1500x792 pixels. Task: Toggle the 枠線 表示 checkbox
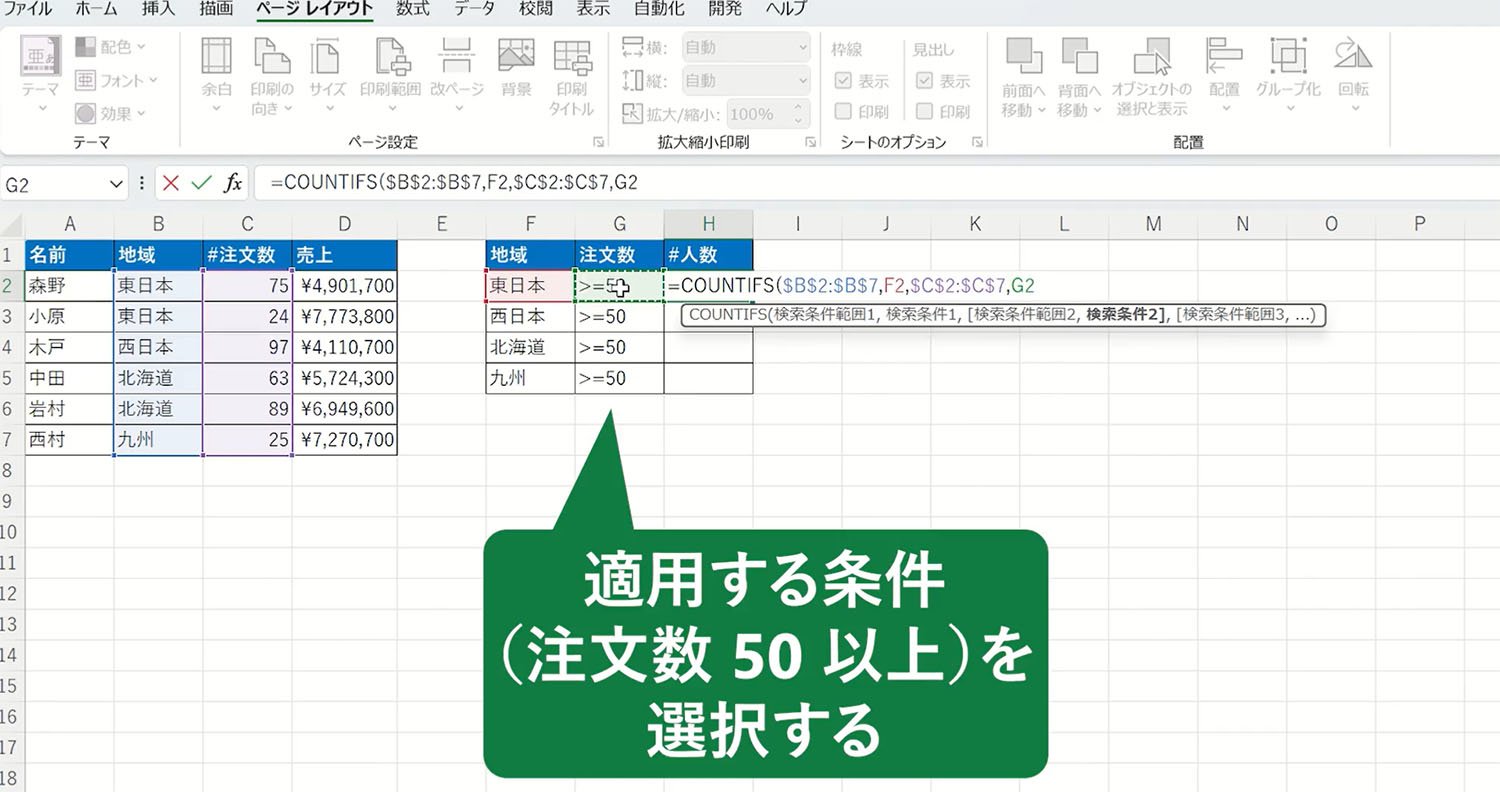click(843, 81)
